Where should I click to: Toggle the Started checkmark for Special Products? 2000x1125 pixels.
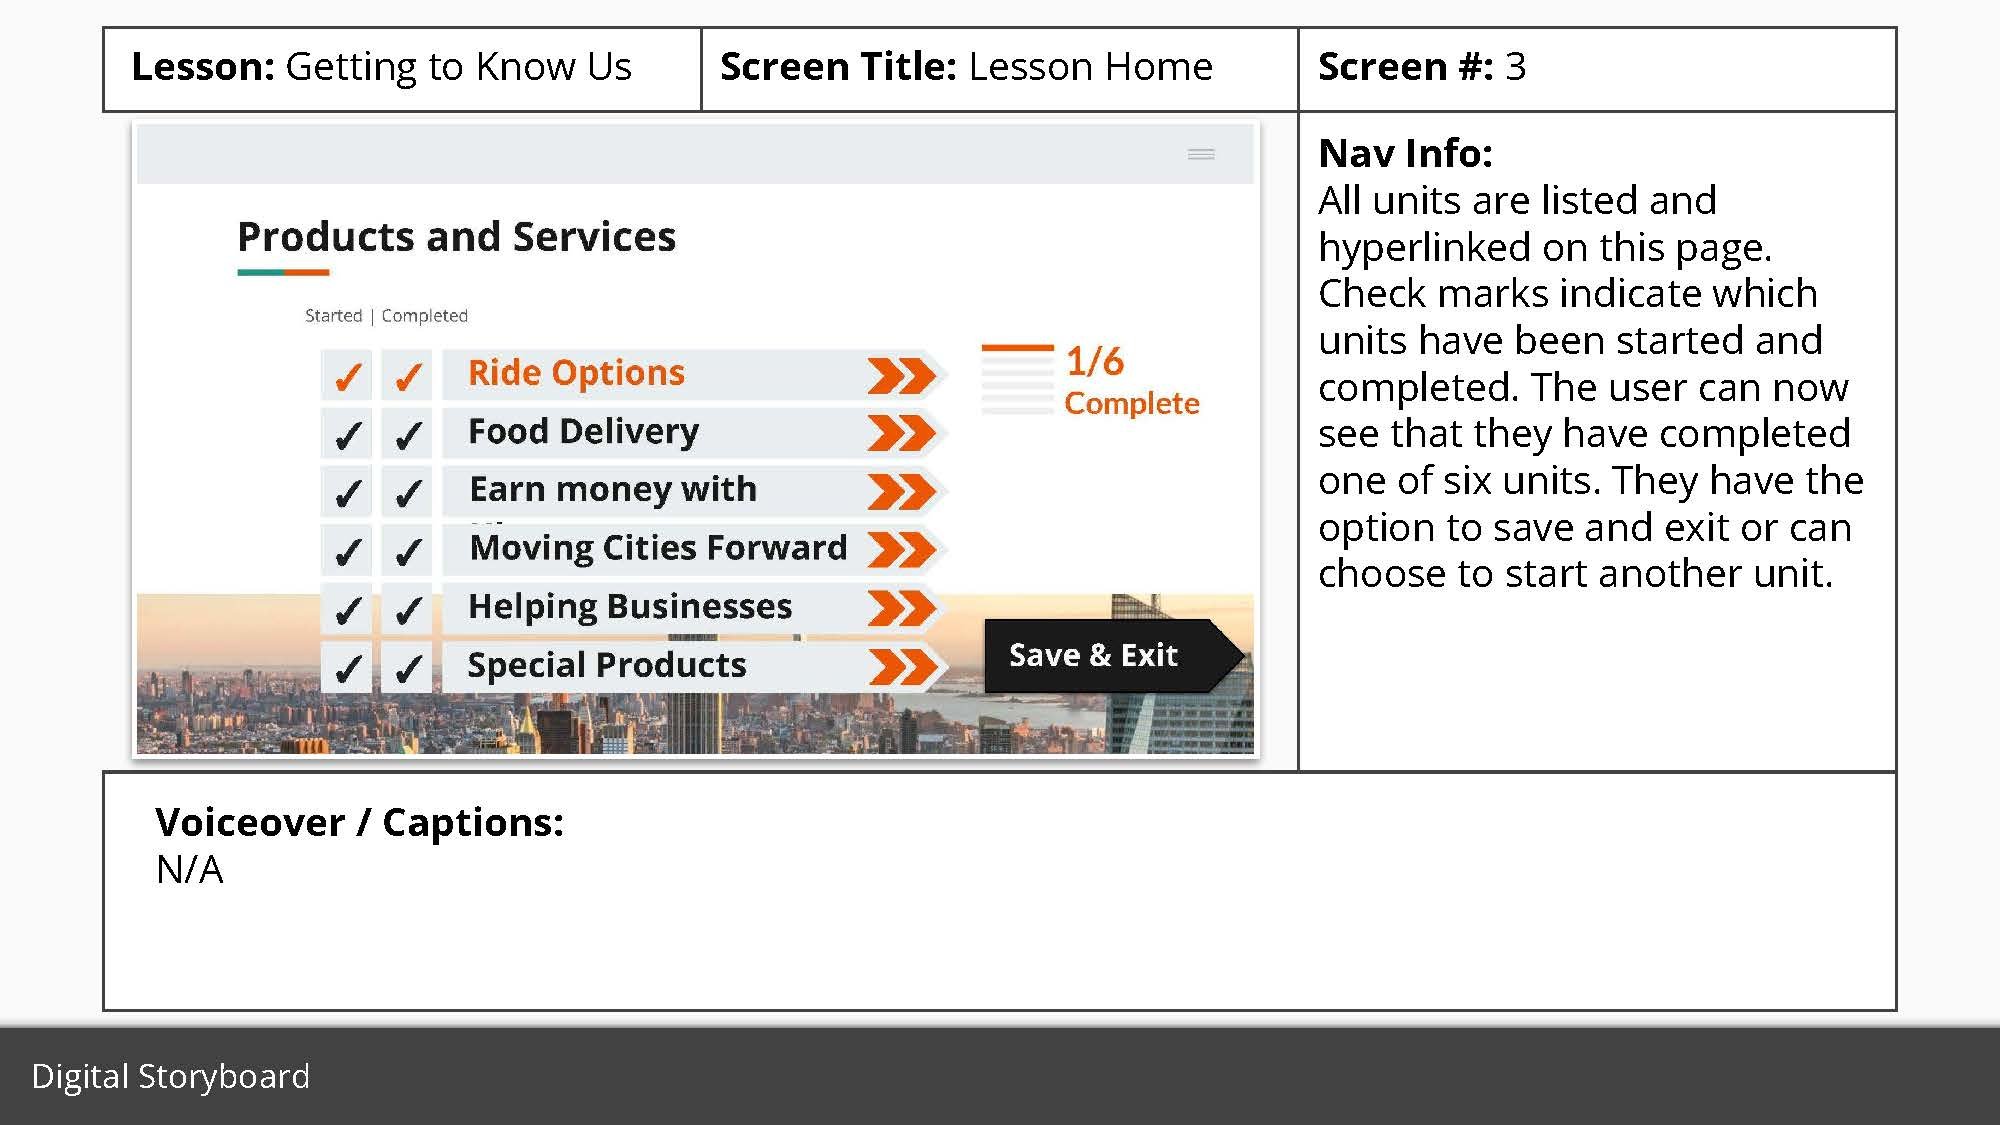point(346,666)
